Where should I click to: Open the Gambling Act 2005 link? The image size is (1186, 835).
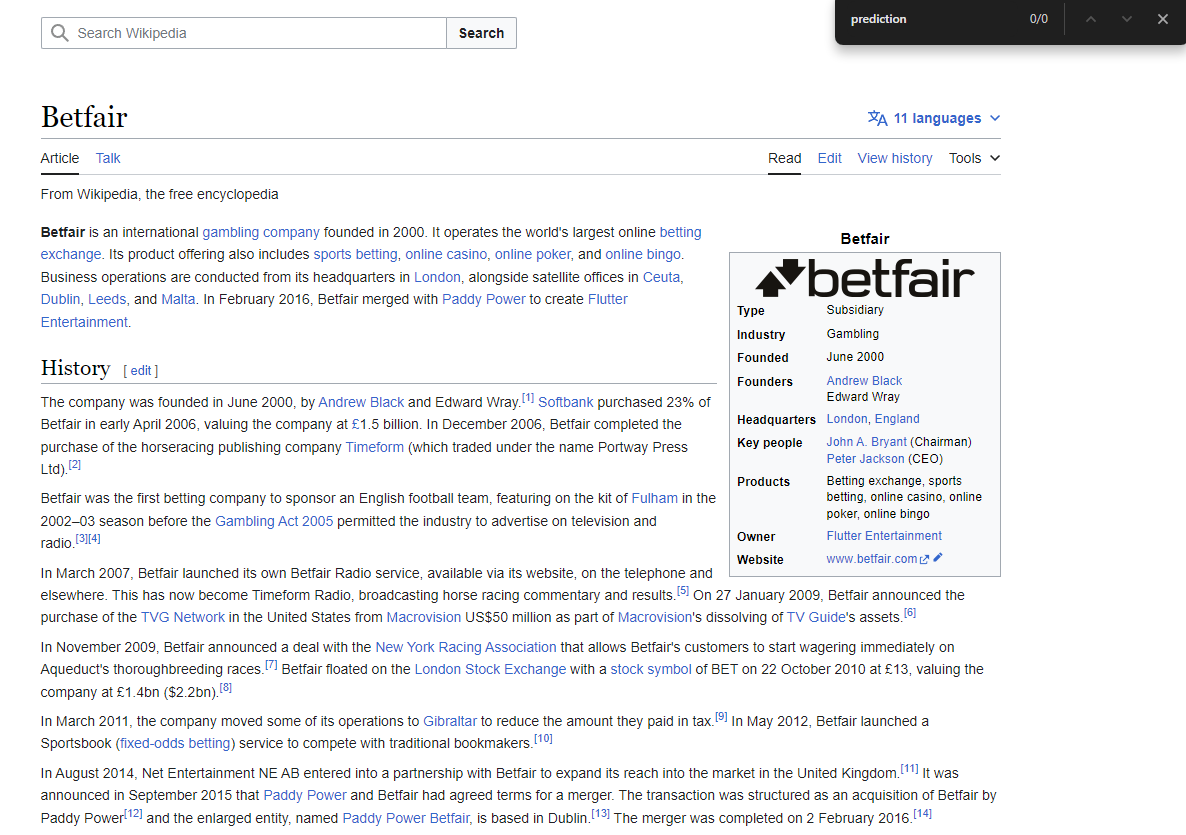click(274, 521)
